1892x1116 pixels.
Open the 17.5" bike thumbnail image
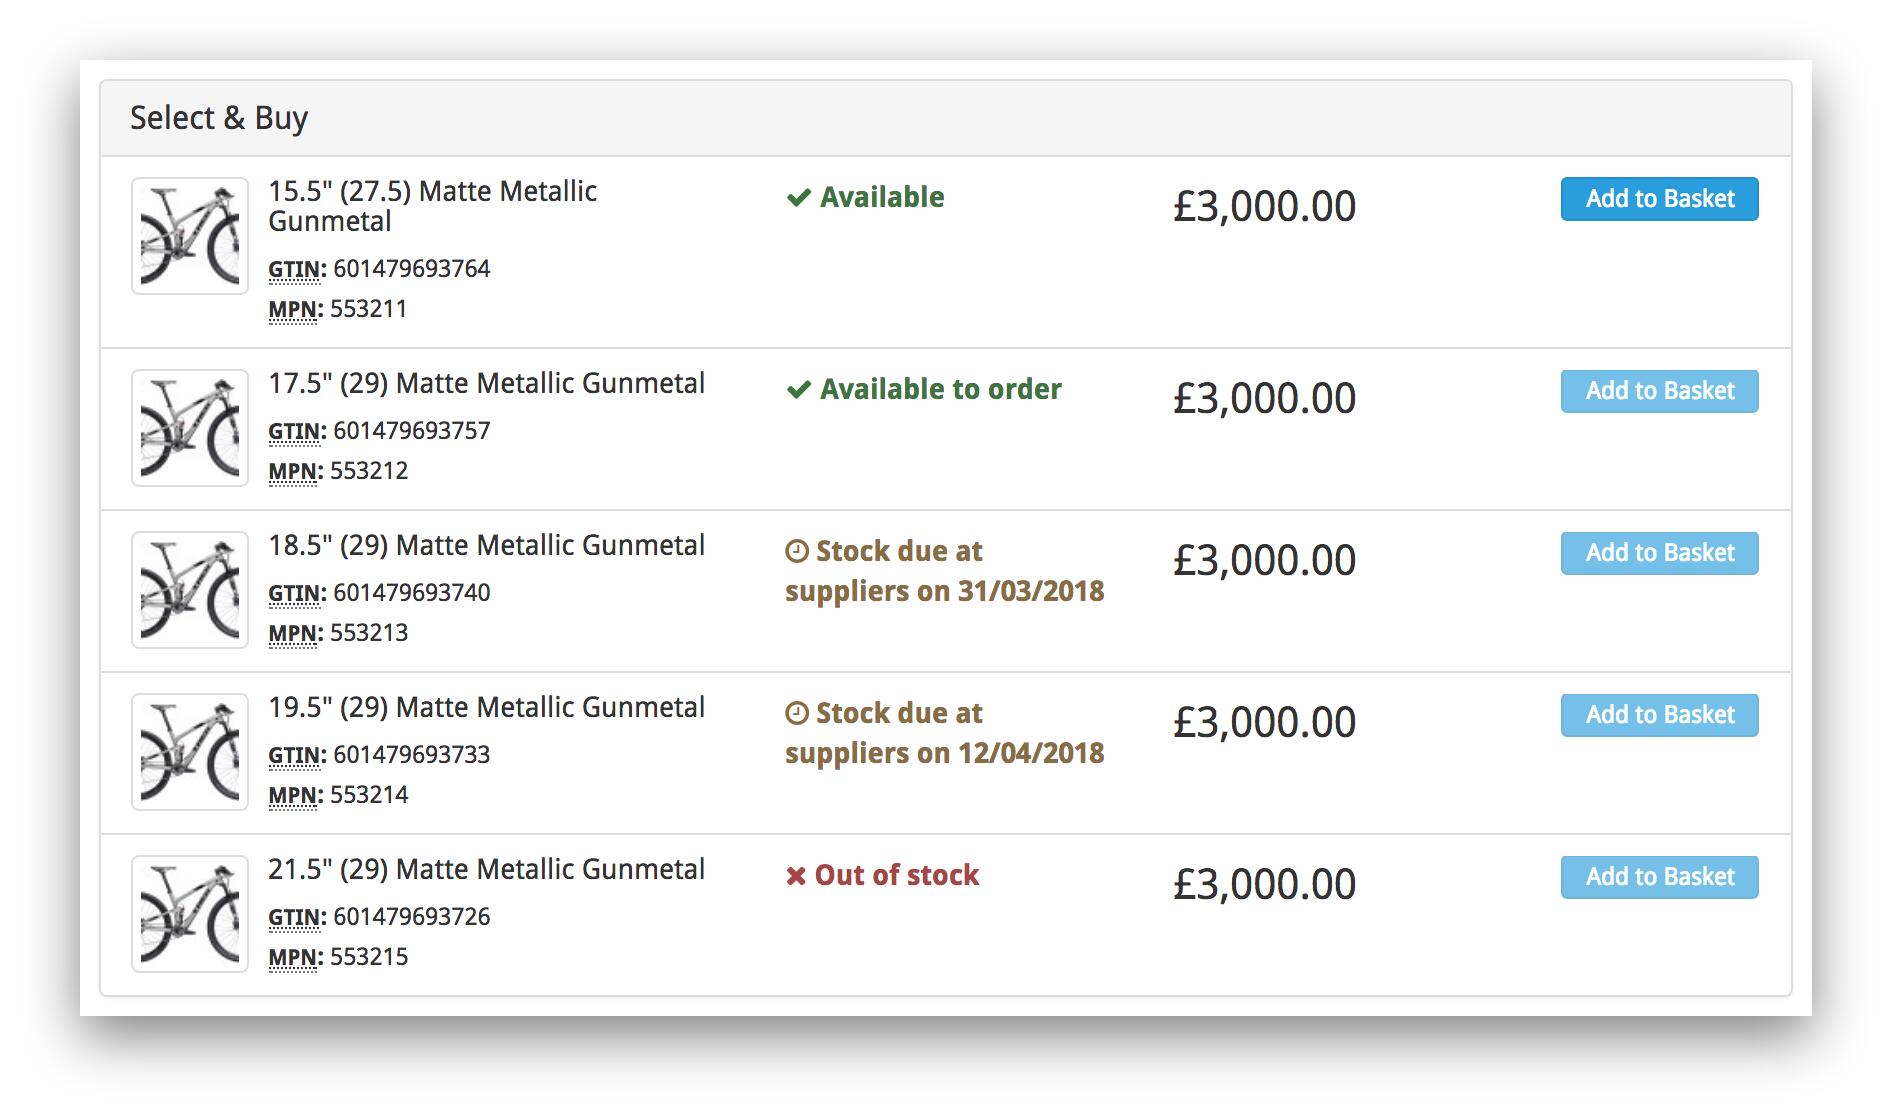coord(190,428)
